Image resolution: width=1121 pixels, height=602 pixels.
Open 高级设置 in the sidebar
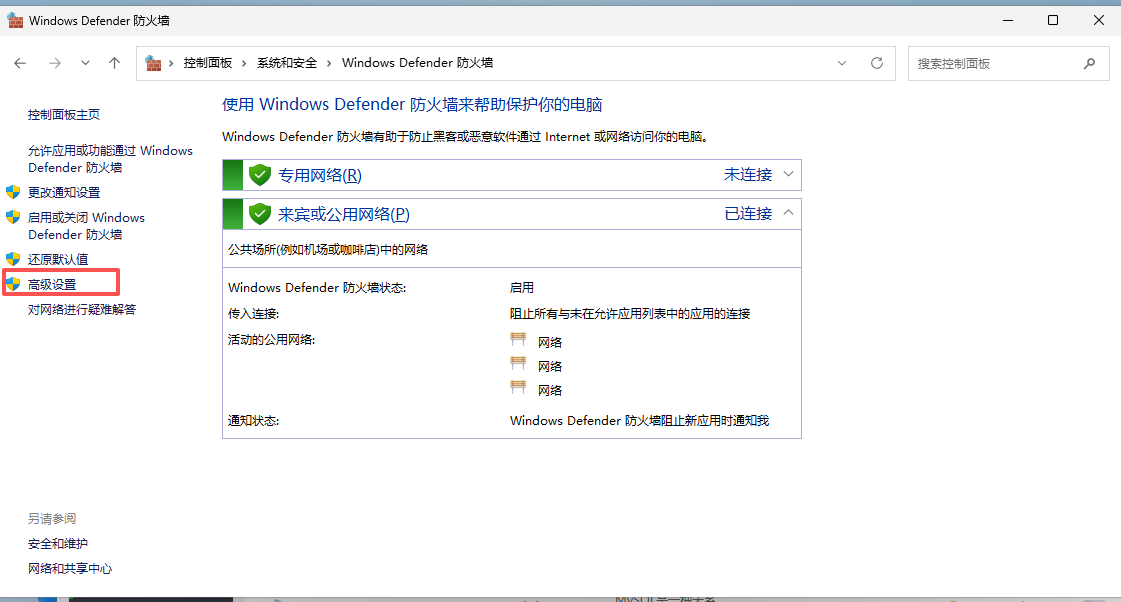coord(51,285)
